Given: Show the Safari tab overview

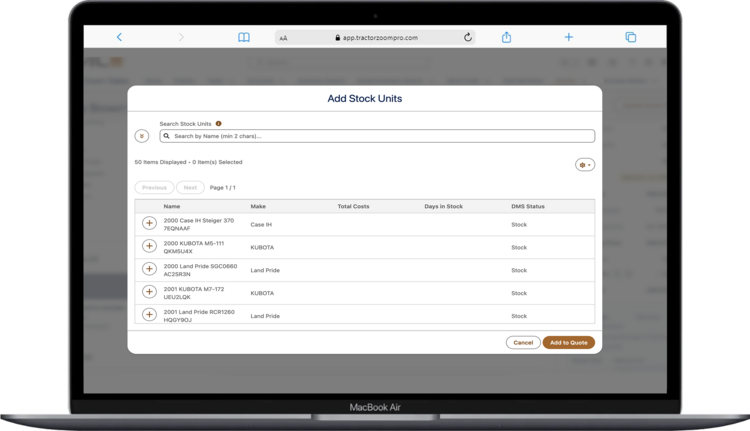Looking at the screenshot, I should click(x=630, y=37).
